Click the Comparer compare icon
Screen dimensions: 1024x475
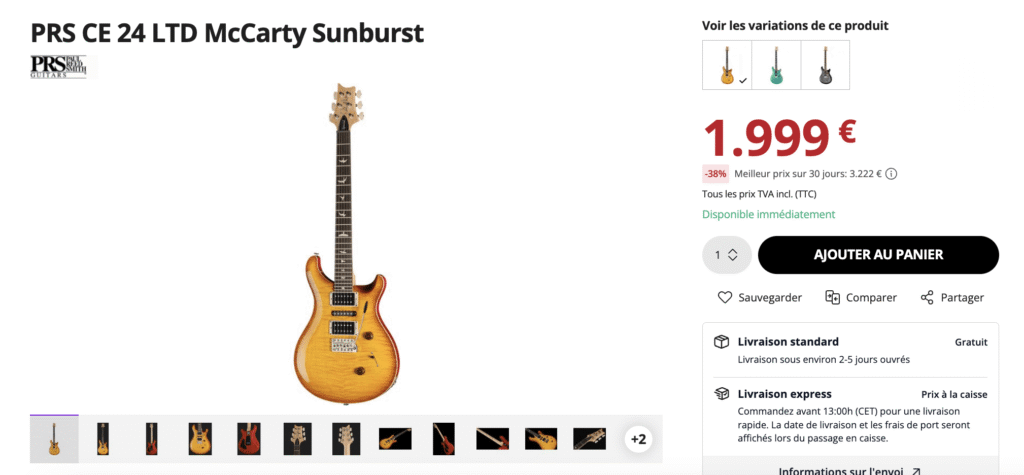832,297
